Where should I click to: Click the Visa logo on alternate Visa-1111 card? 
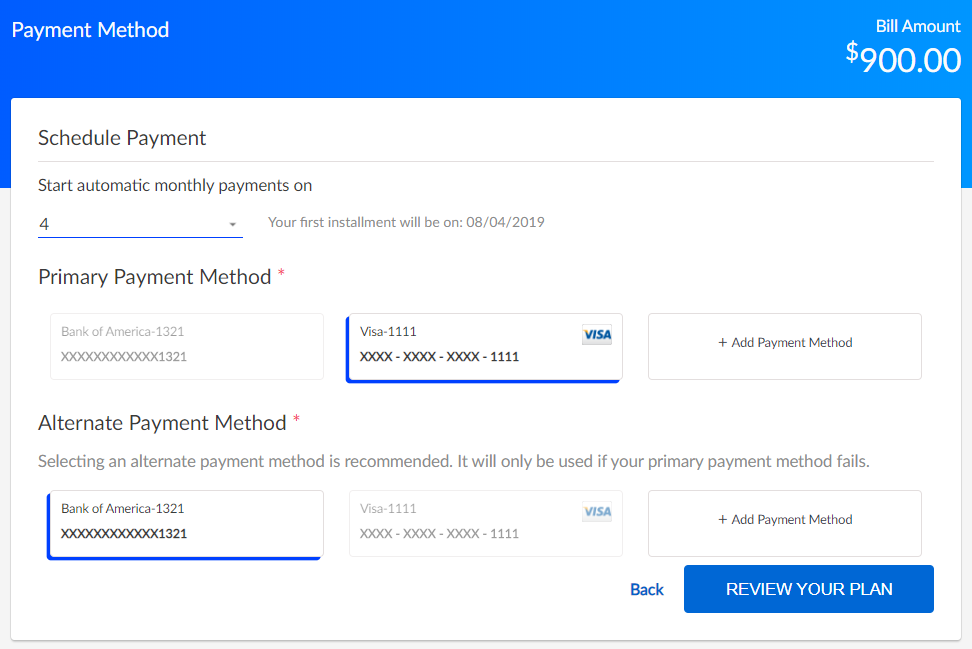point(597,512)
